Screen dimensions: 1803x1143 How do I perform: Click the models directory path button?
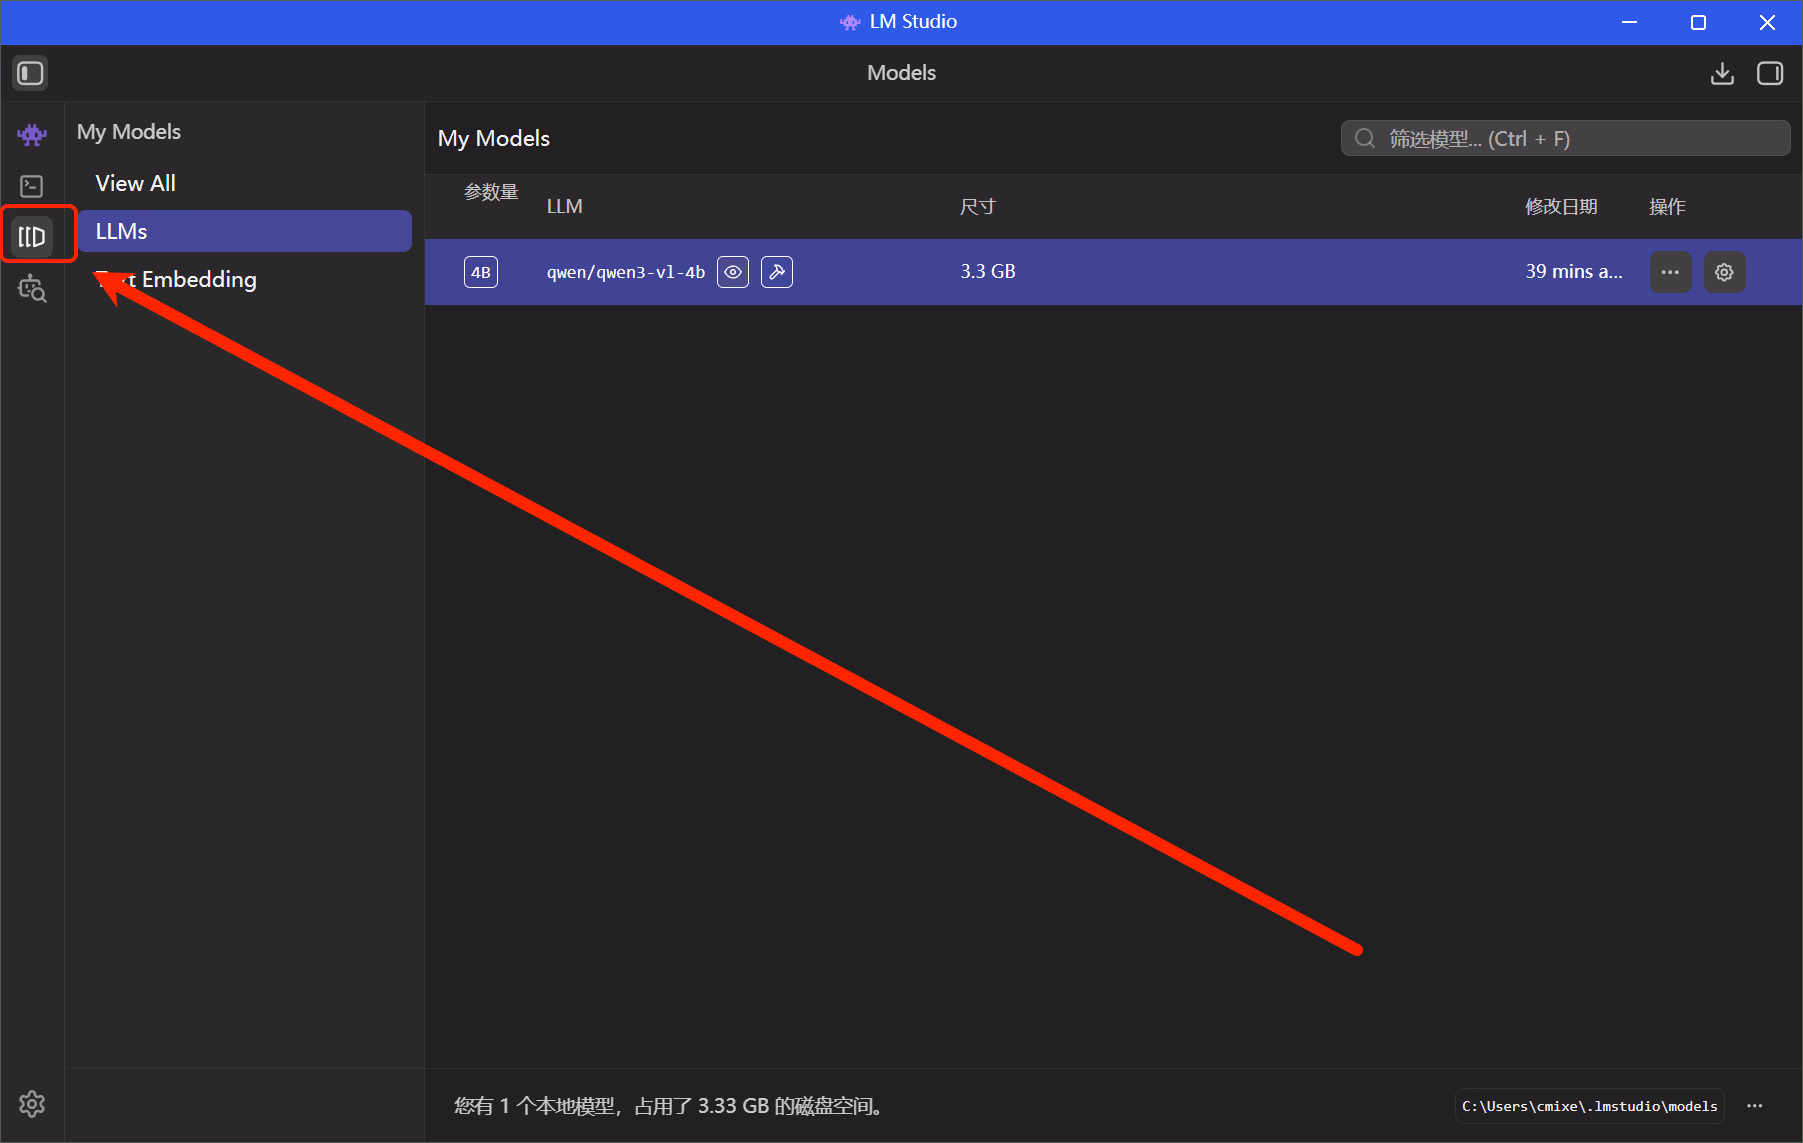tap(1590, 1106)
